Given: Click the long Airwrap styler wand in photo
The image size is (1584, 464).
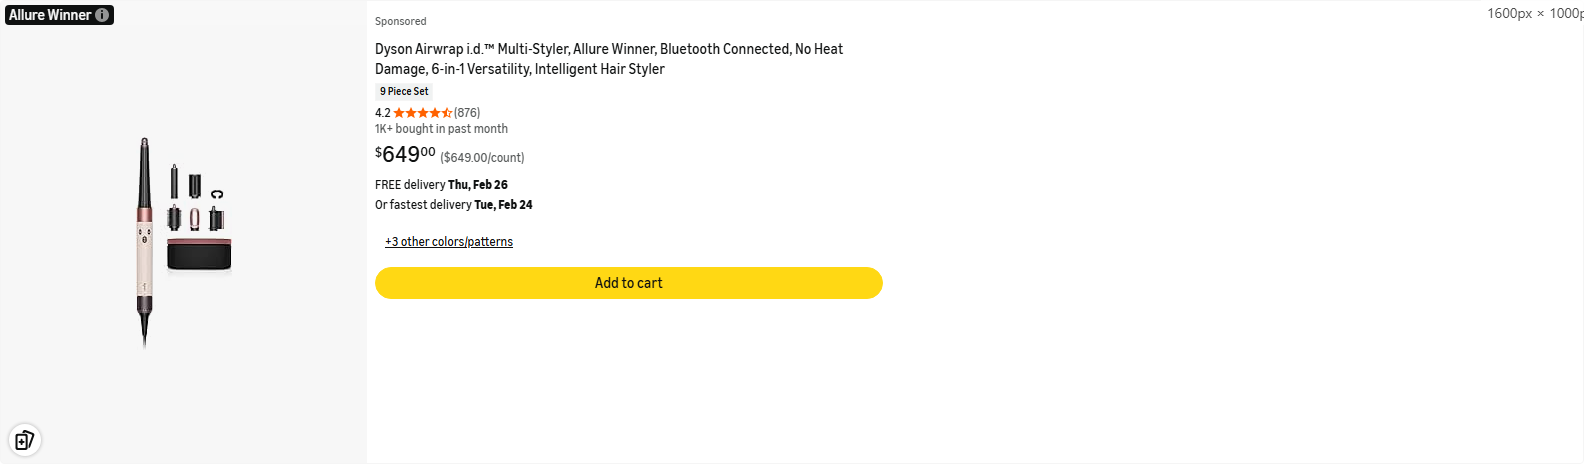Looking at the screenshot, I should pos(145,240).
